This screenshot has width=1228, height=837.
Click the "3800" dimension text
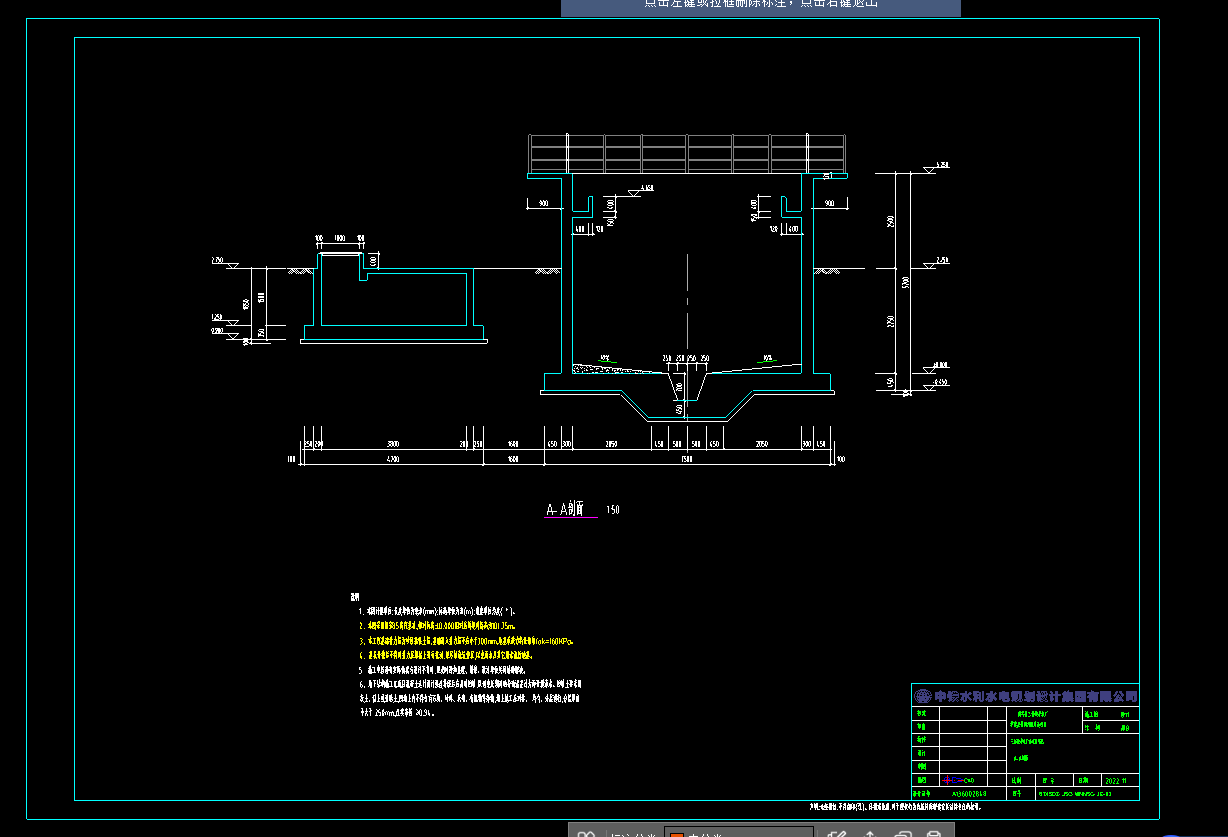pyautogui.click(x=393, y=443)
